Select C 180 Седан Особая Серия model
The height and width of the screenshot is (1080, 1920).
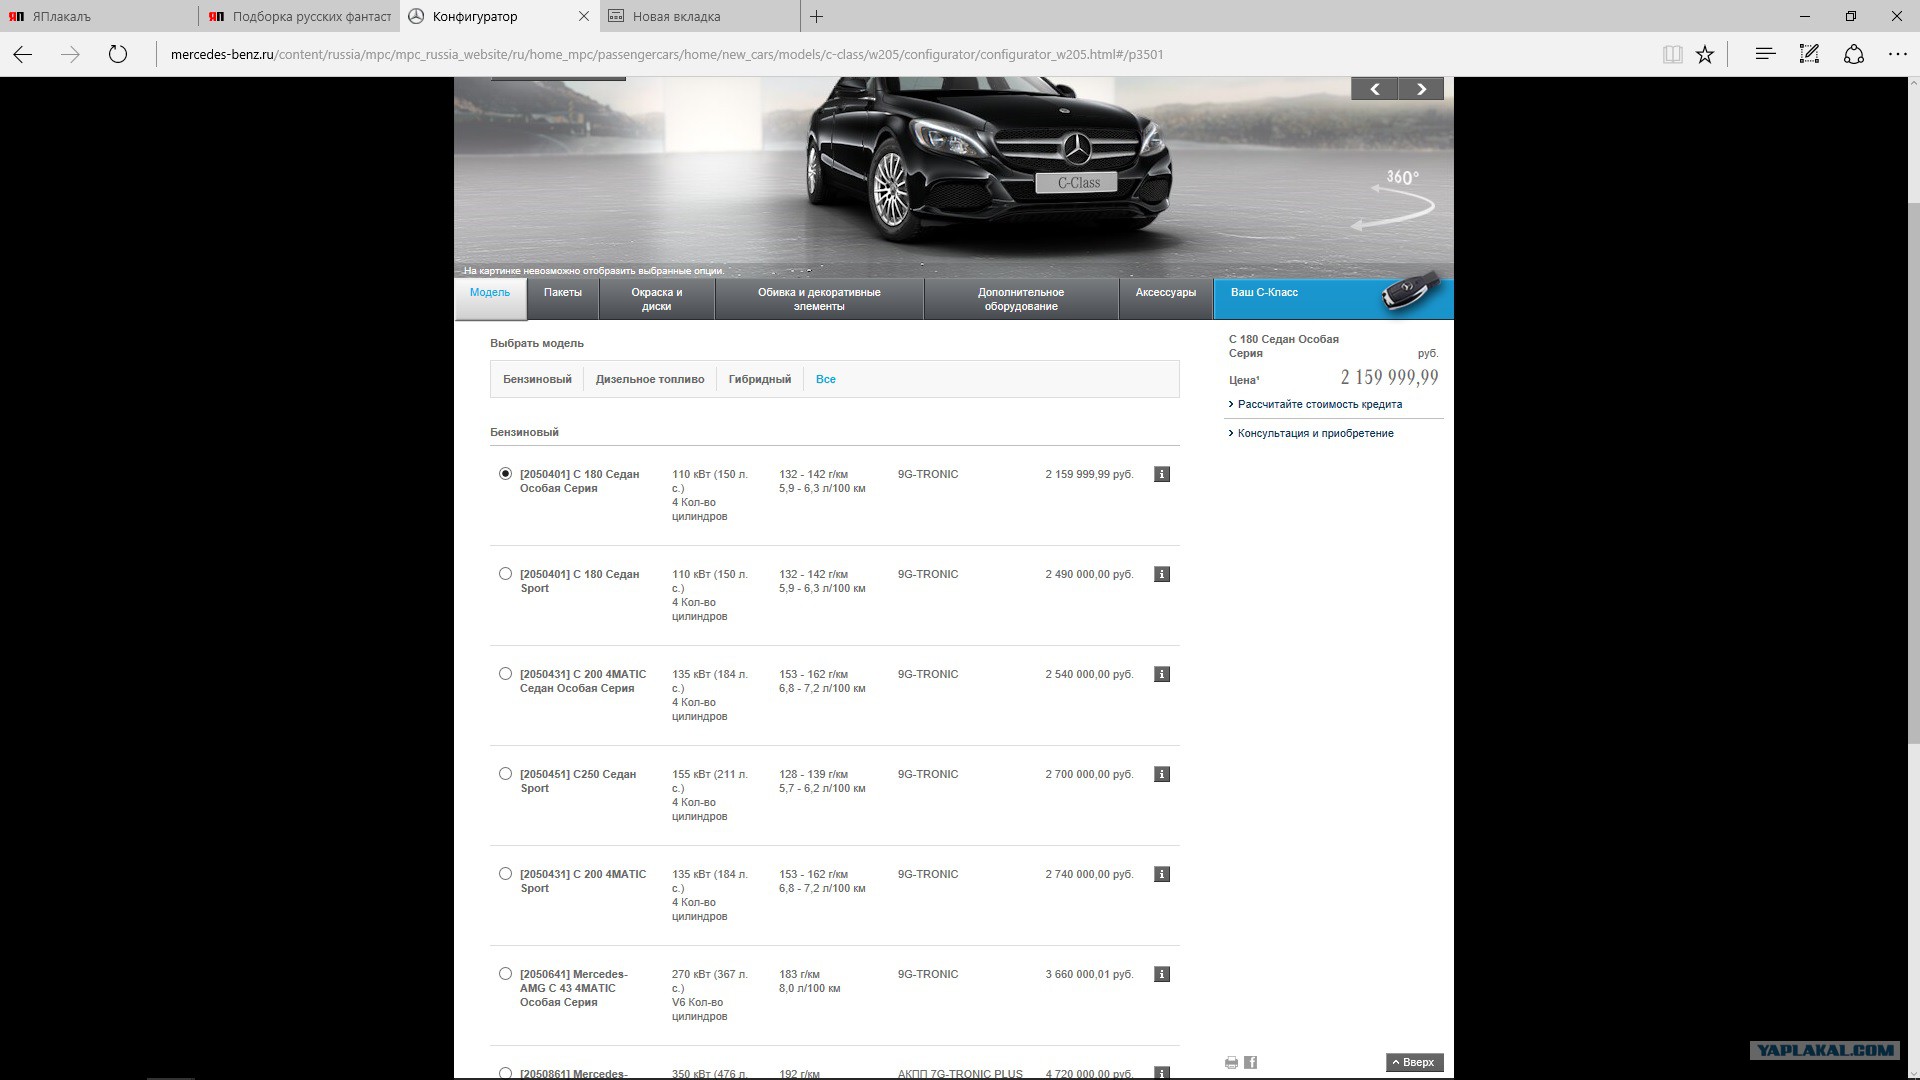coord(505,474)
